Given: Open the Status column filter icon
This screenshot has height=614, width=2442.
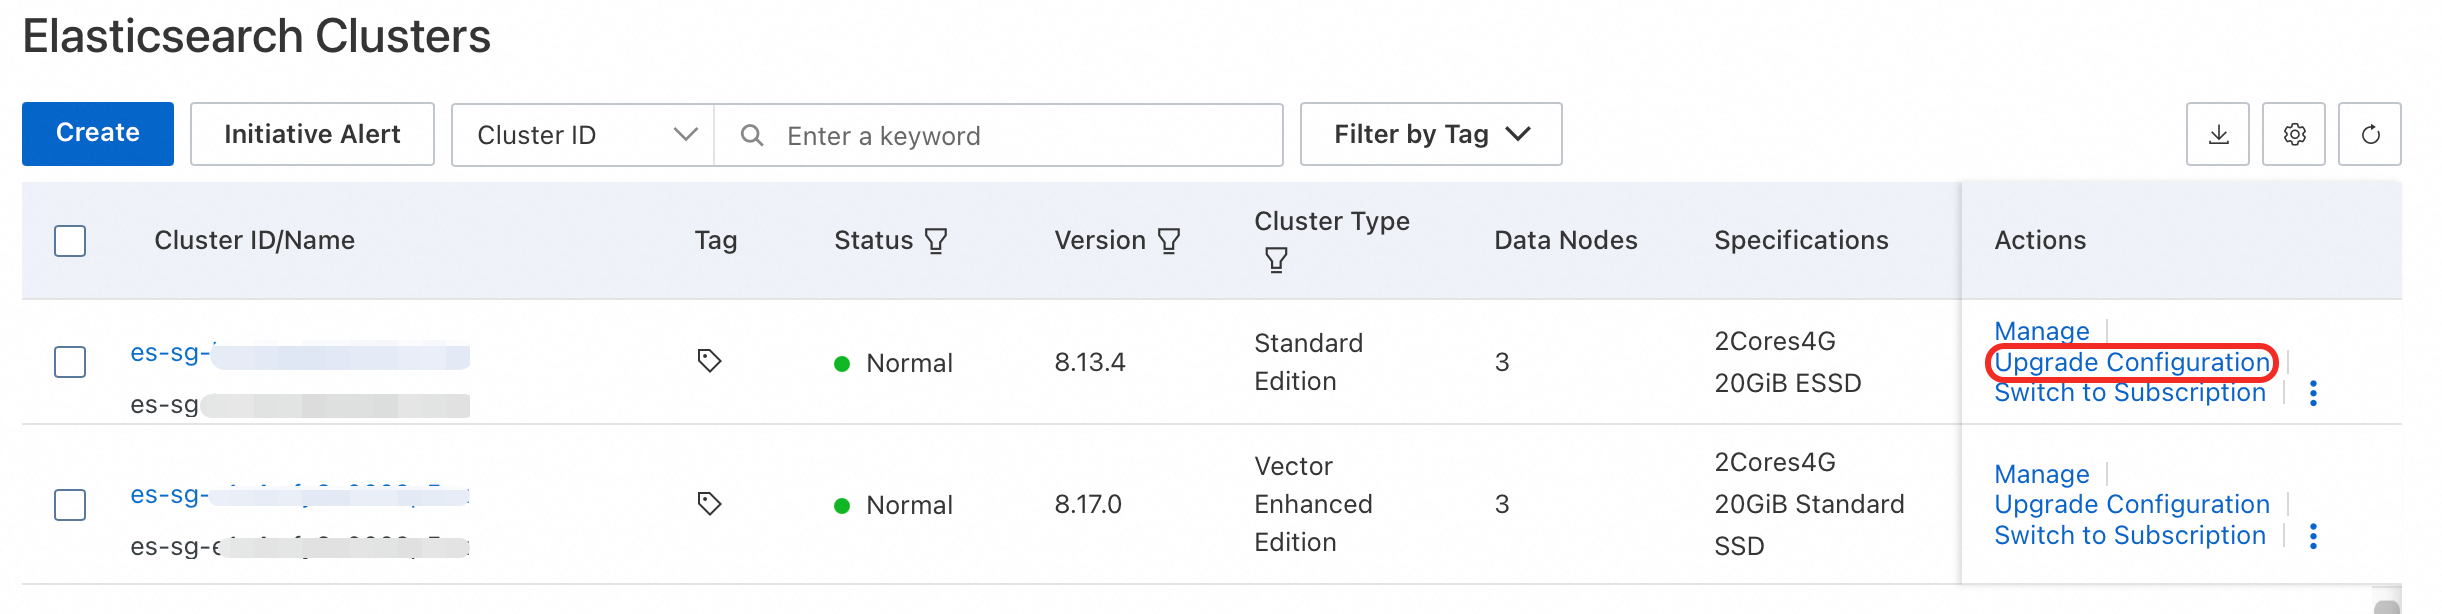Looking at the screenshot, I should coord(936,241).
